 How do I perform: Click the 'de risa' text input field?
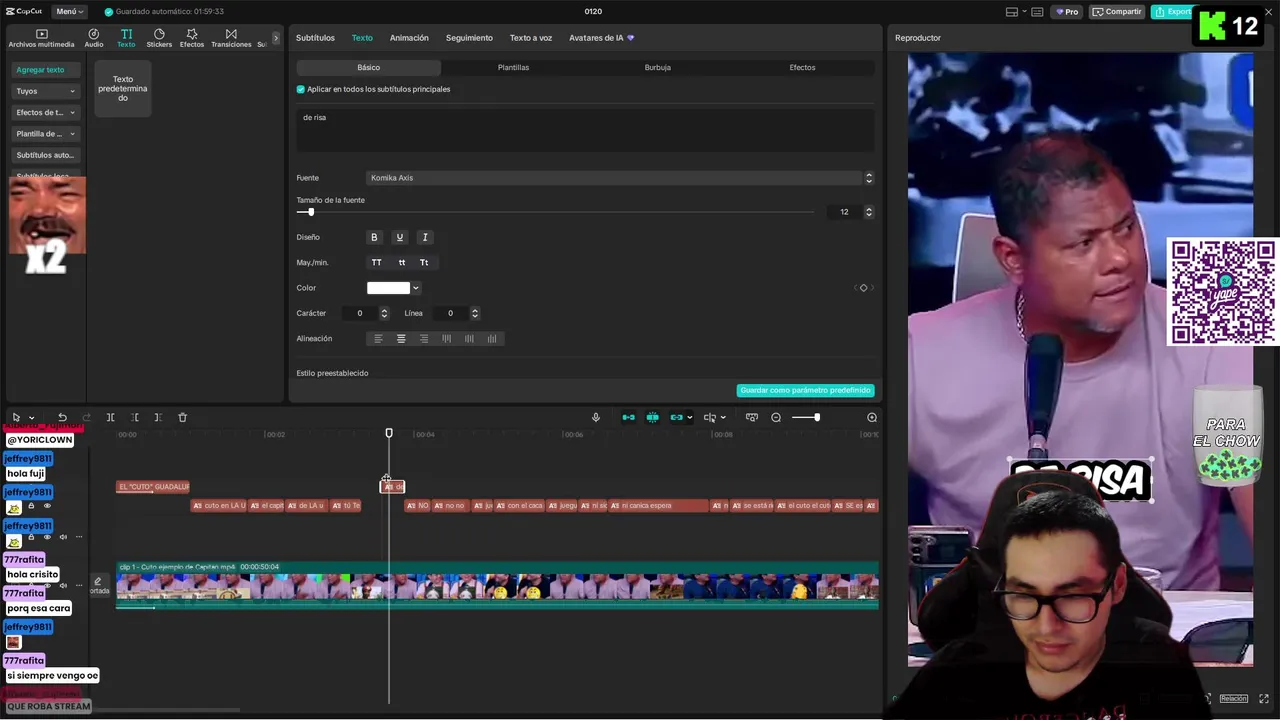(585, 129)
